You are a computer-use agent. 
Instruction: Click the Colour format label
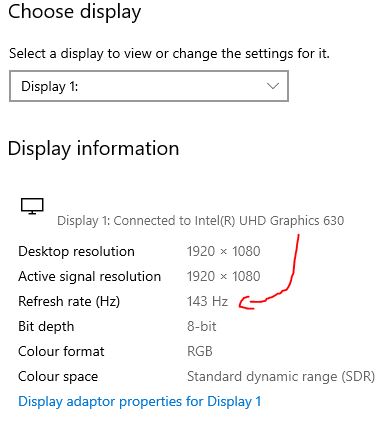click(x=61, y=351)
